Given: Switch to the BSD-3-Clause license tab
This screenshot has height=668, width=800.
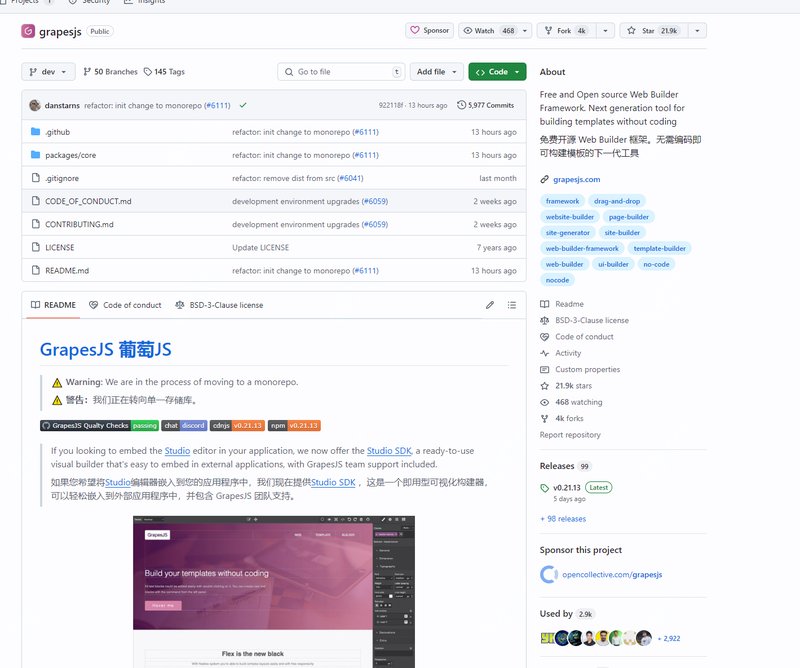Looking at the screenshot, I should pyautogui.click(x=219, y=305).
